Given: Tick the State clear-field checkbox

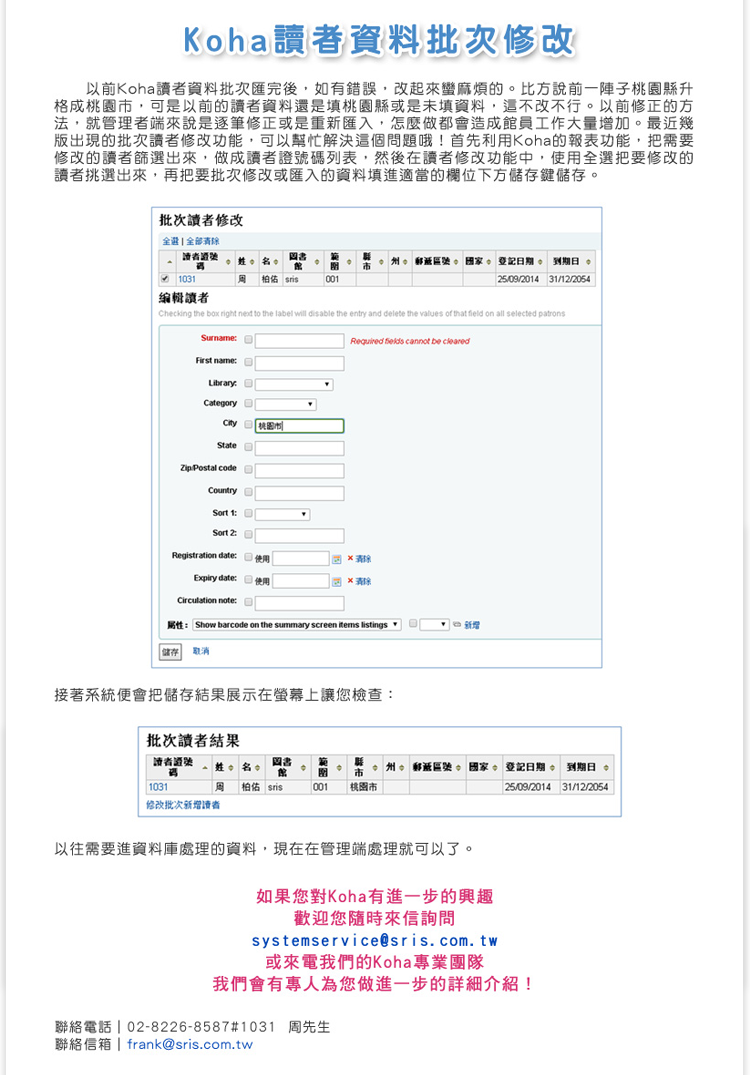Looking at the screenshot, I should click(248, 447).
